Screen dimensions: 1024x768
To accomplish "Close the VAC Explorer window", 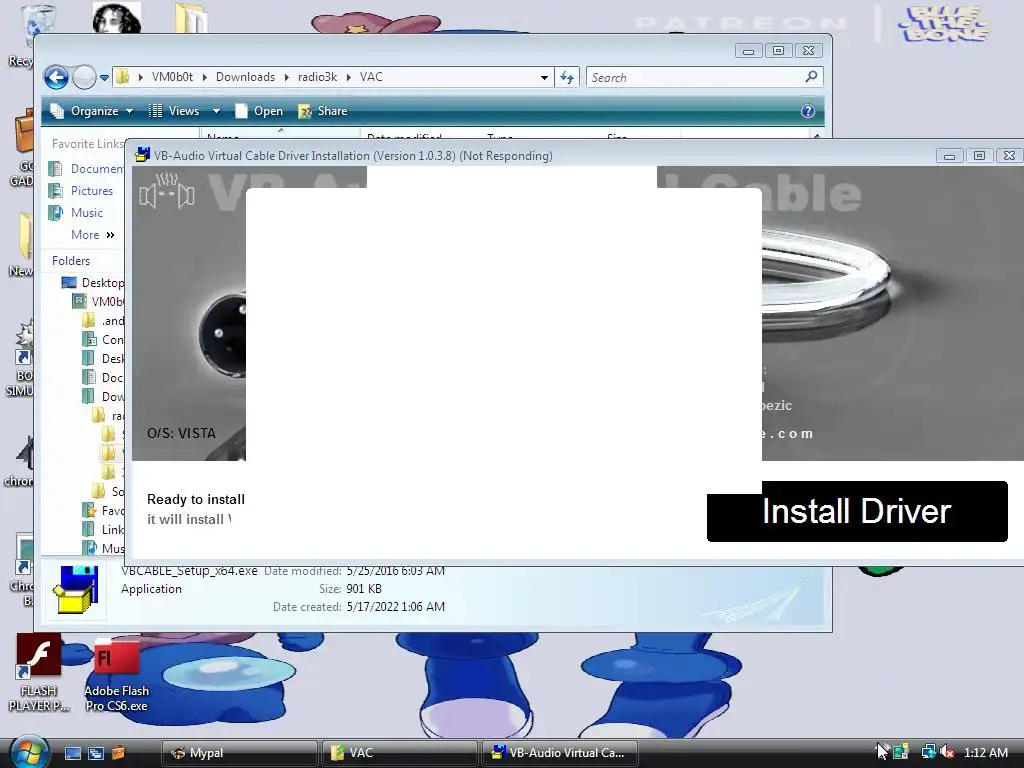I will [808, 51].
